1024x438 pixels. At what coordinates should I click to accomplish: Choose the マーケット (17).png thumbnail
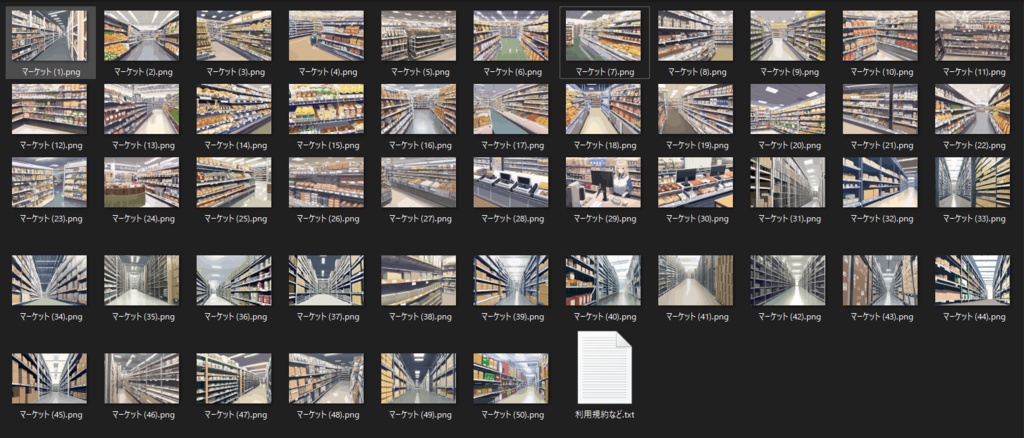(x=511, y=109)
